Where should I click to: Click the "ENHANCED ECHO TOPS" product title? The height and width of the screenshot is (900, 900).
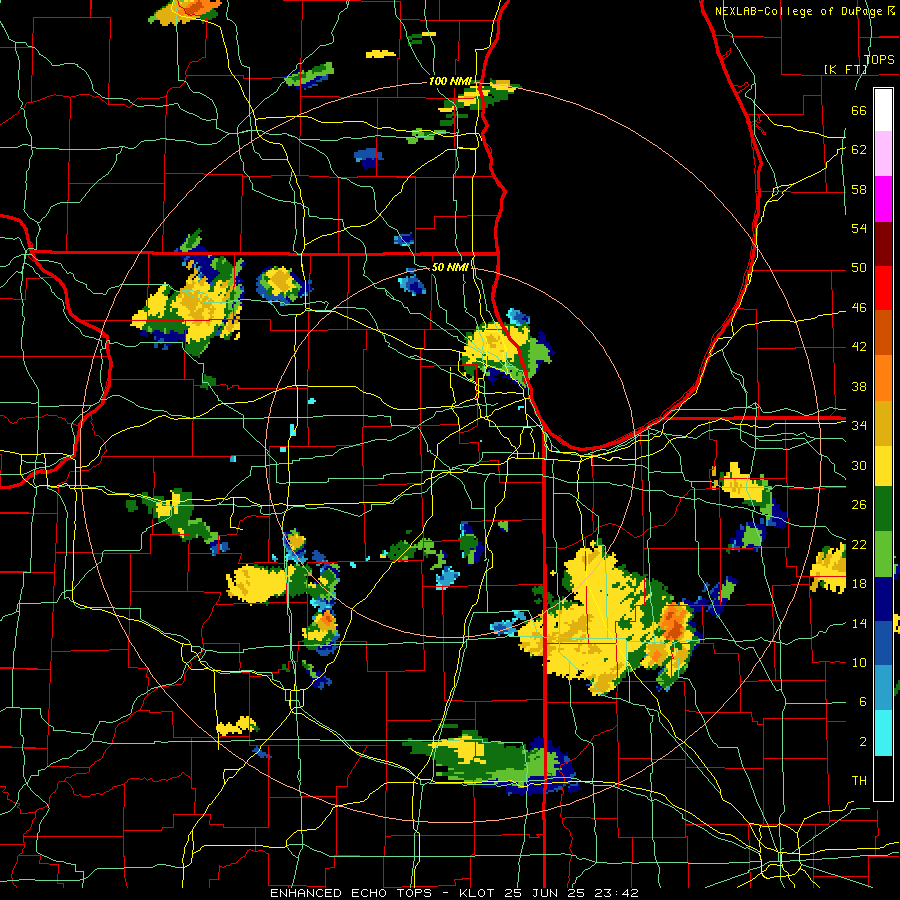point(352,893)
